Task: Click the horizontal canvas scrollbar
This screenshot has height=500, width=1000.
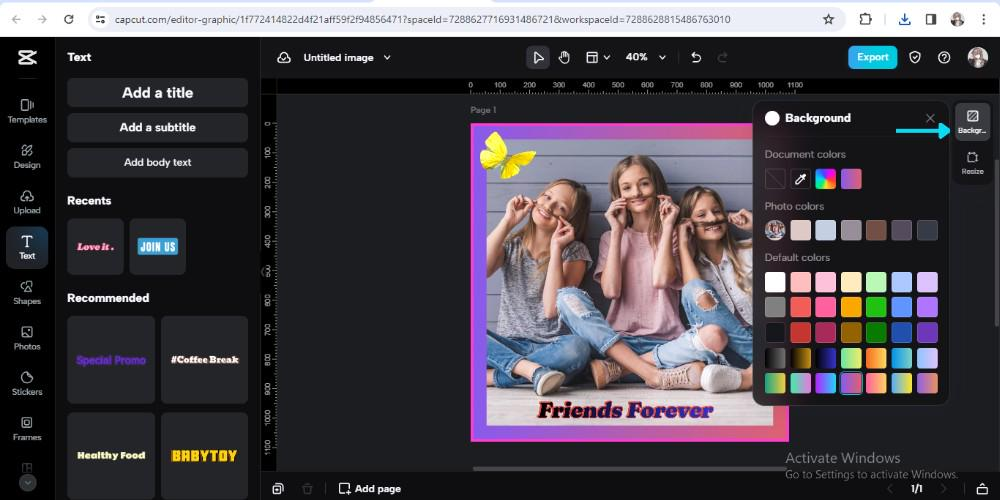Action: 629,469
